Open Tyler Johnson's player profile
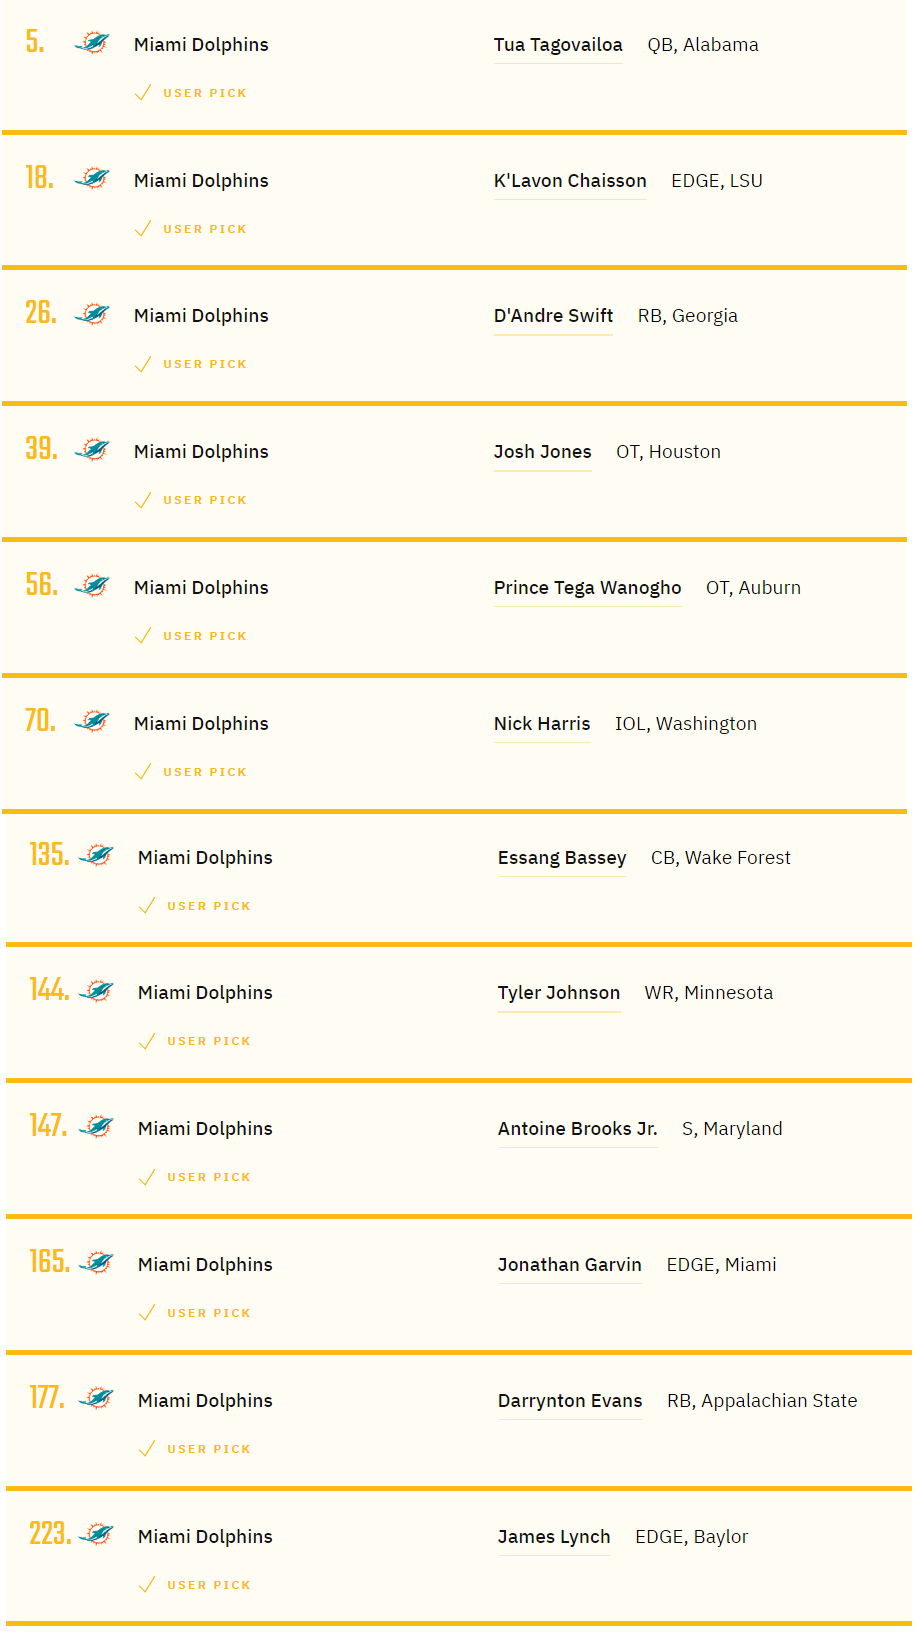This screenshot has height=1634, width=918. [559, 993]
